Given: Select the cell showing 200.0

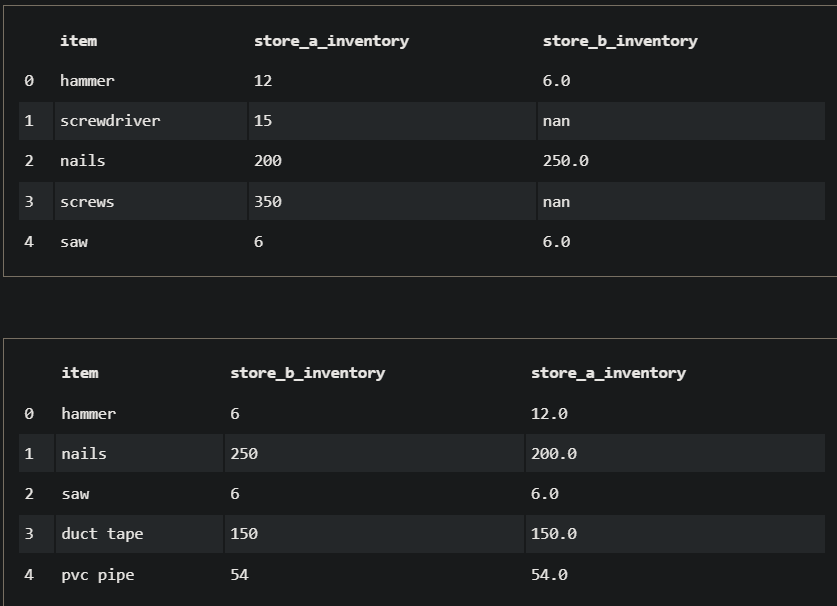Looking at the screenshot, I should [x=554, y=454].
